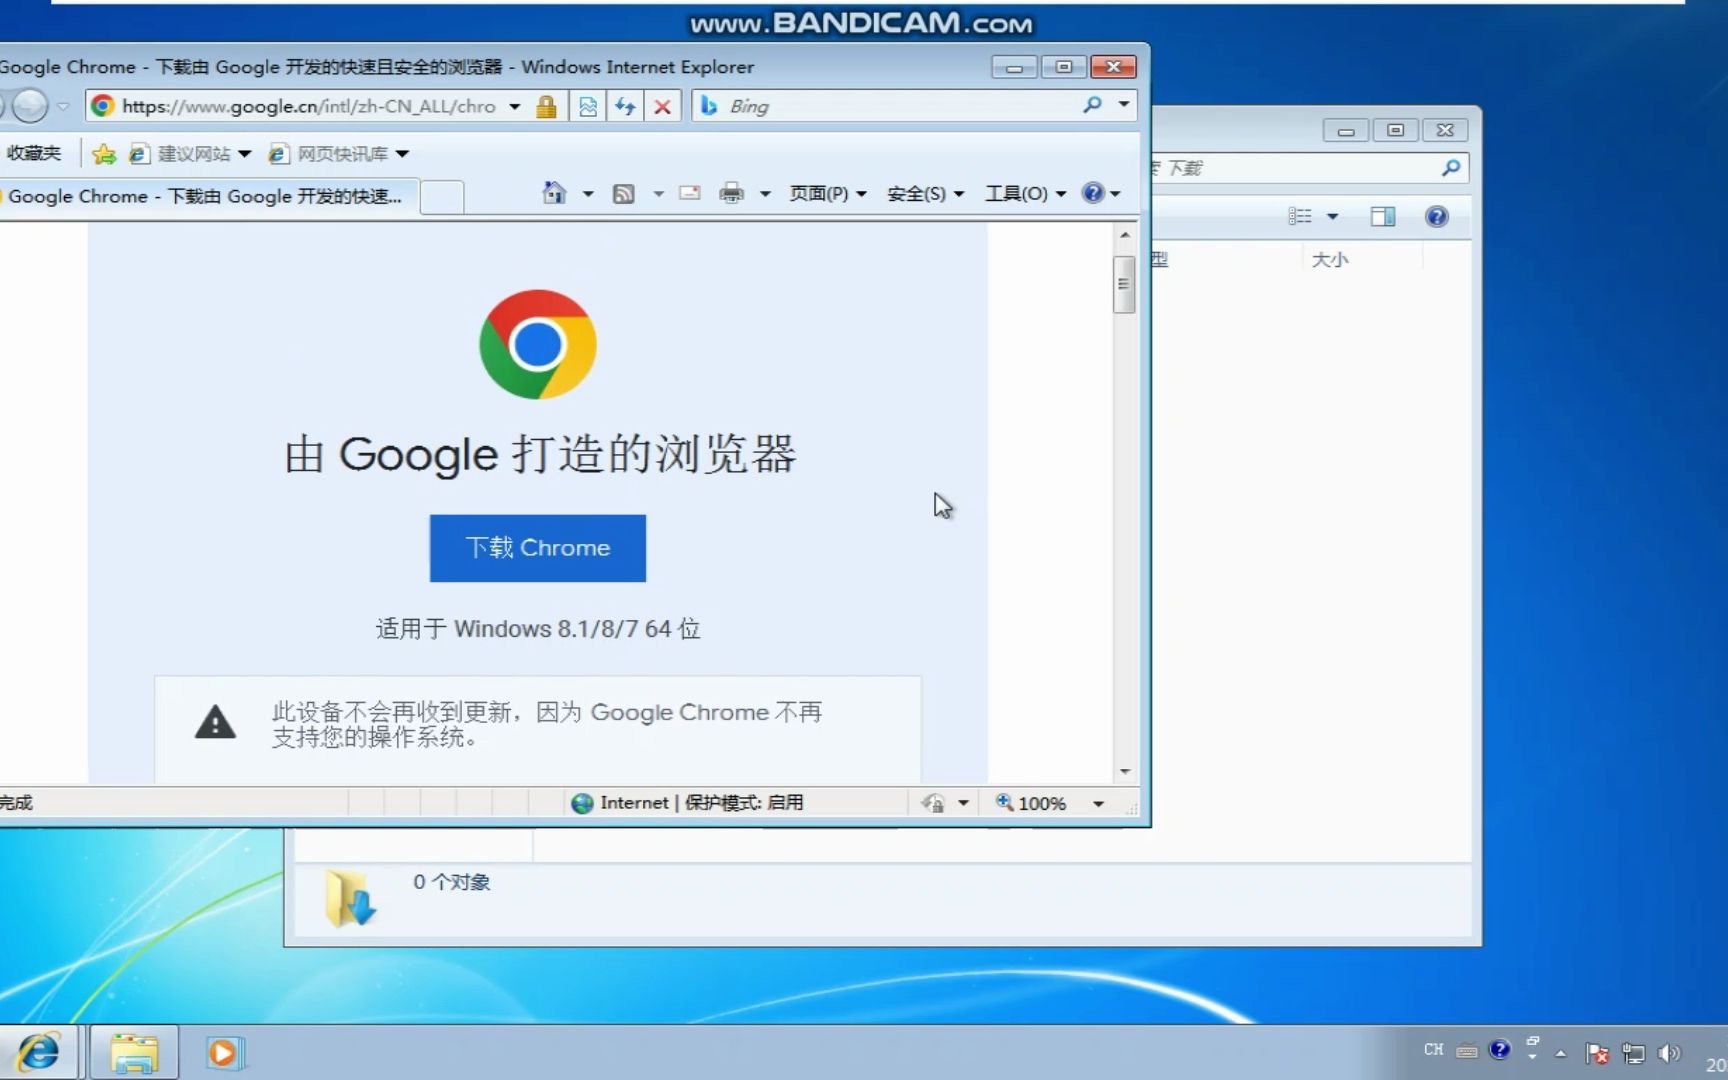Click the Internet protected mode zone status
Viewport: 1728px width, 1080px height.
tap(687, 803)
